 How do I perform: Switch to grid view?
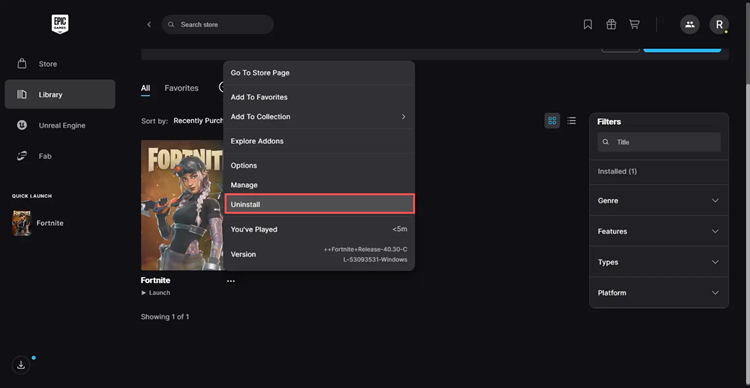(552, 121)
